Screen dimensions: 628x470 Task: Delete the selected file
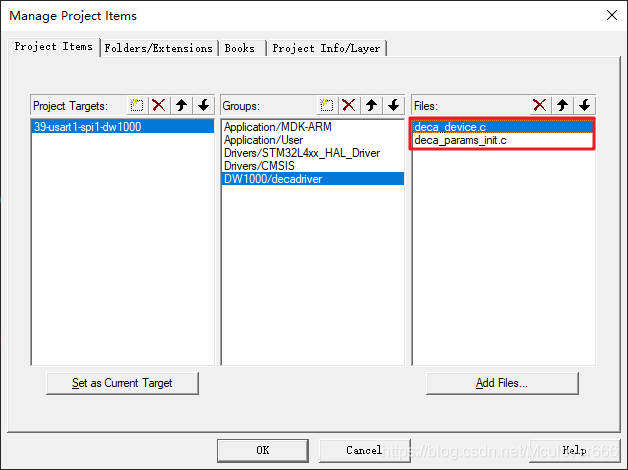click(540, 106)
